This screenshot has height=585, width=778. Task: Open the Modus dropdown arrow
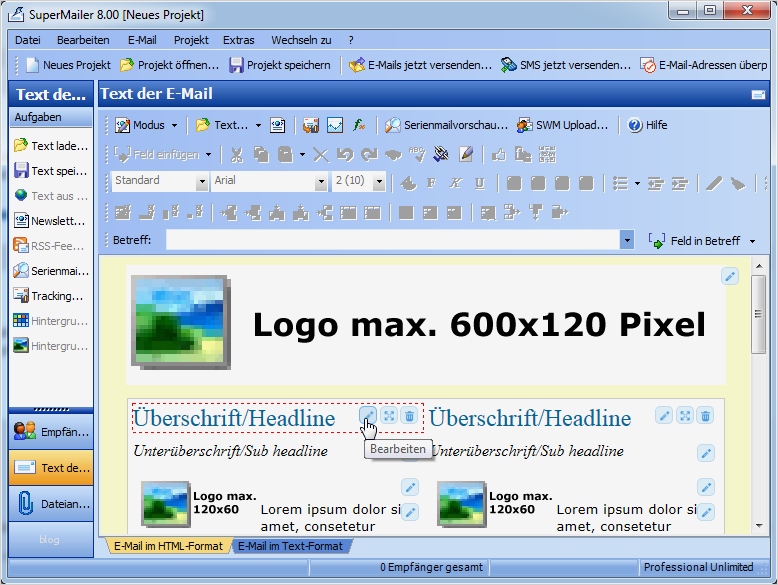[174, 126]
